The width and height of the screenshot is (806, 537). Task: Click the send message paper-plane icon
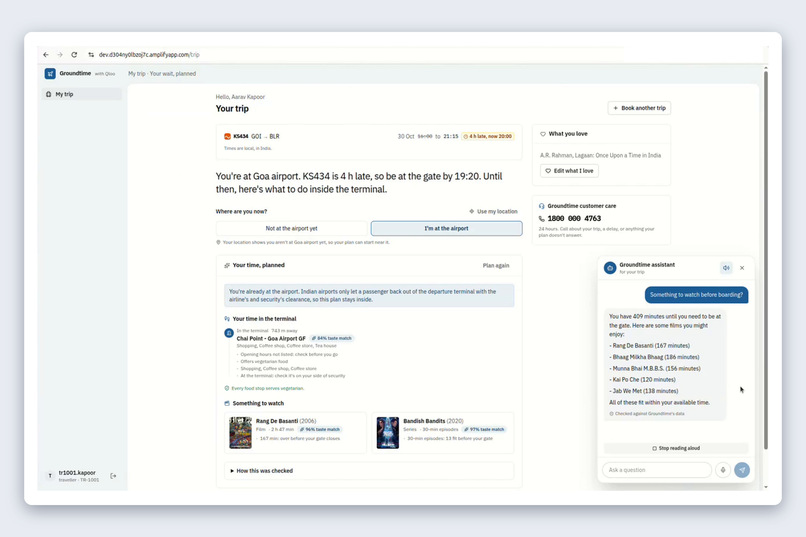(x=742, y=470)
